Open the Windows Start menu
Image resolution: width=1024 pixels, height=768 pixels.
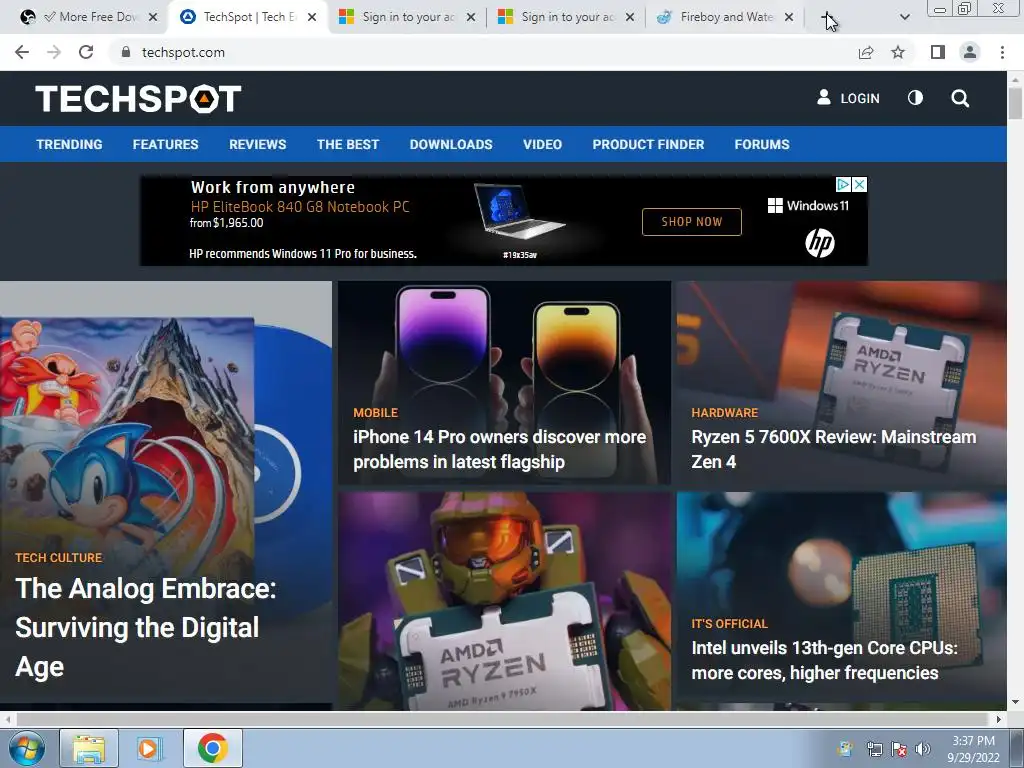[x=26, y=748]
